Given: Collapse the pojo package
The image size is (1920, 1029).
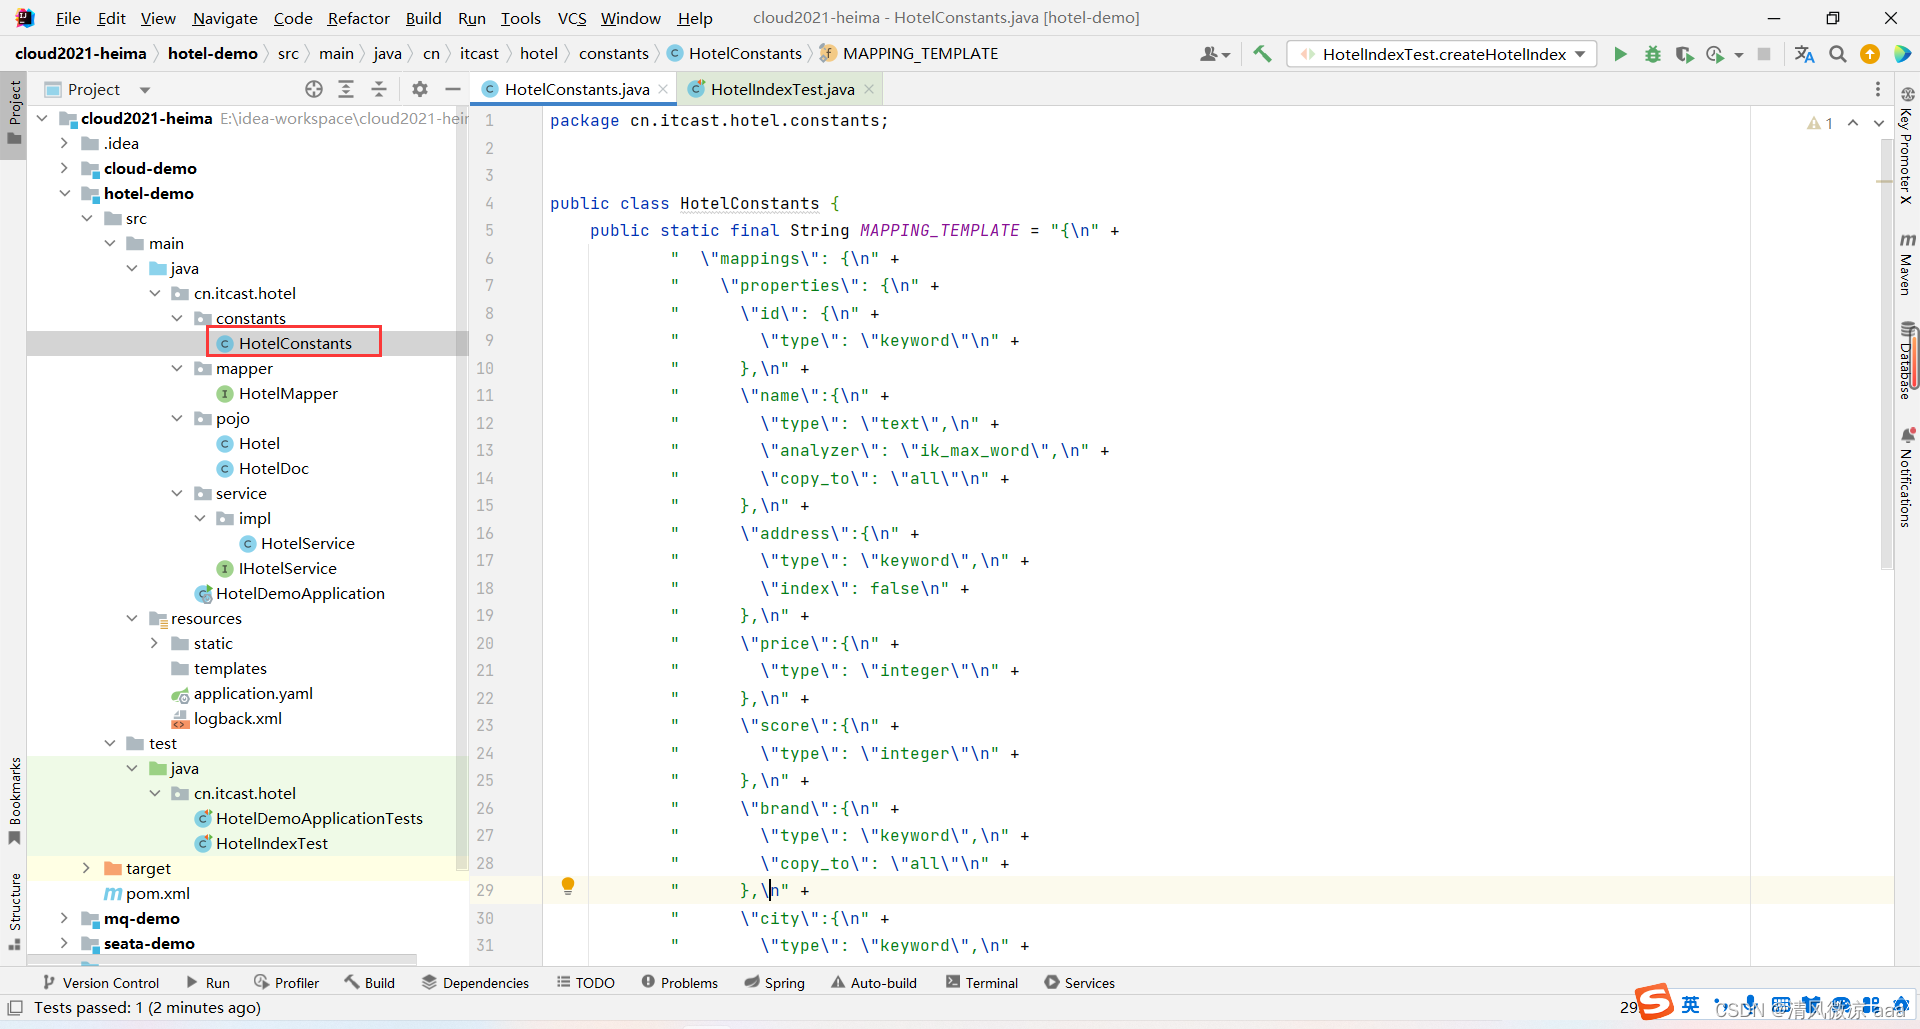Looking at the screenshot, I should pos(177,418).
